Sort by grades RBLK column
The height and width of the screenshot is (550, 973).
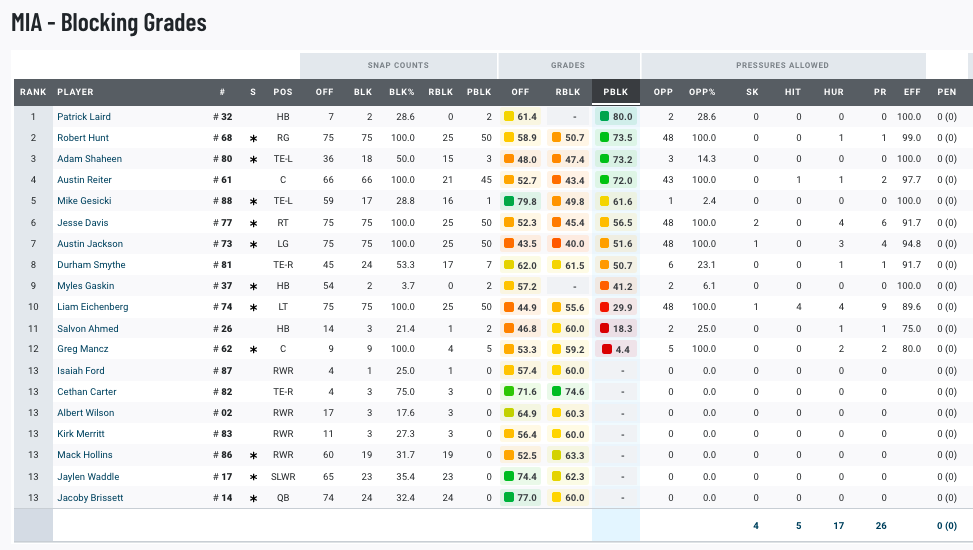[568, 92]
